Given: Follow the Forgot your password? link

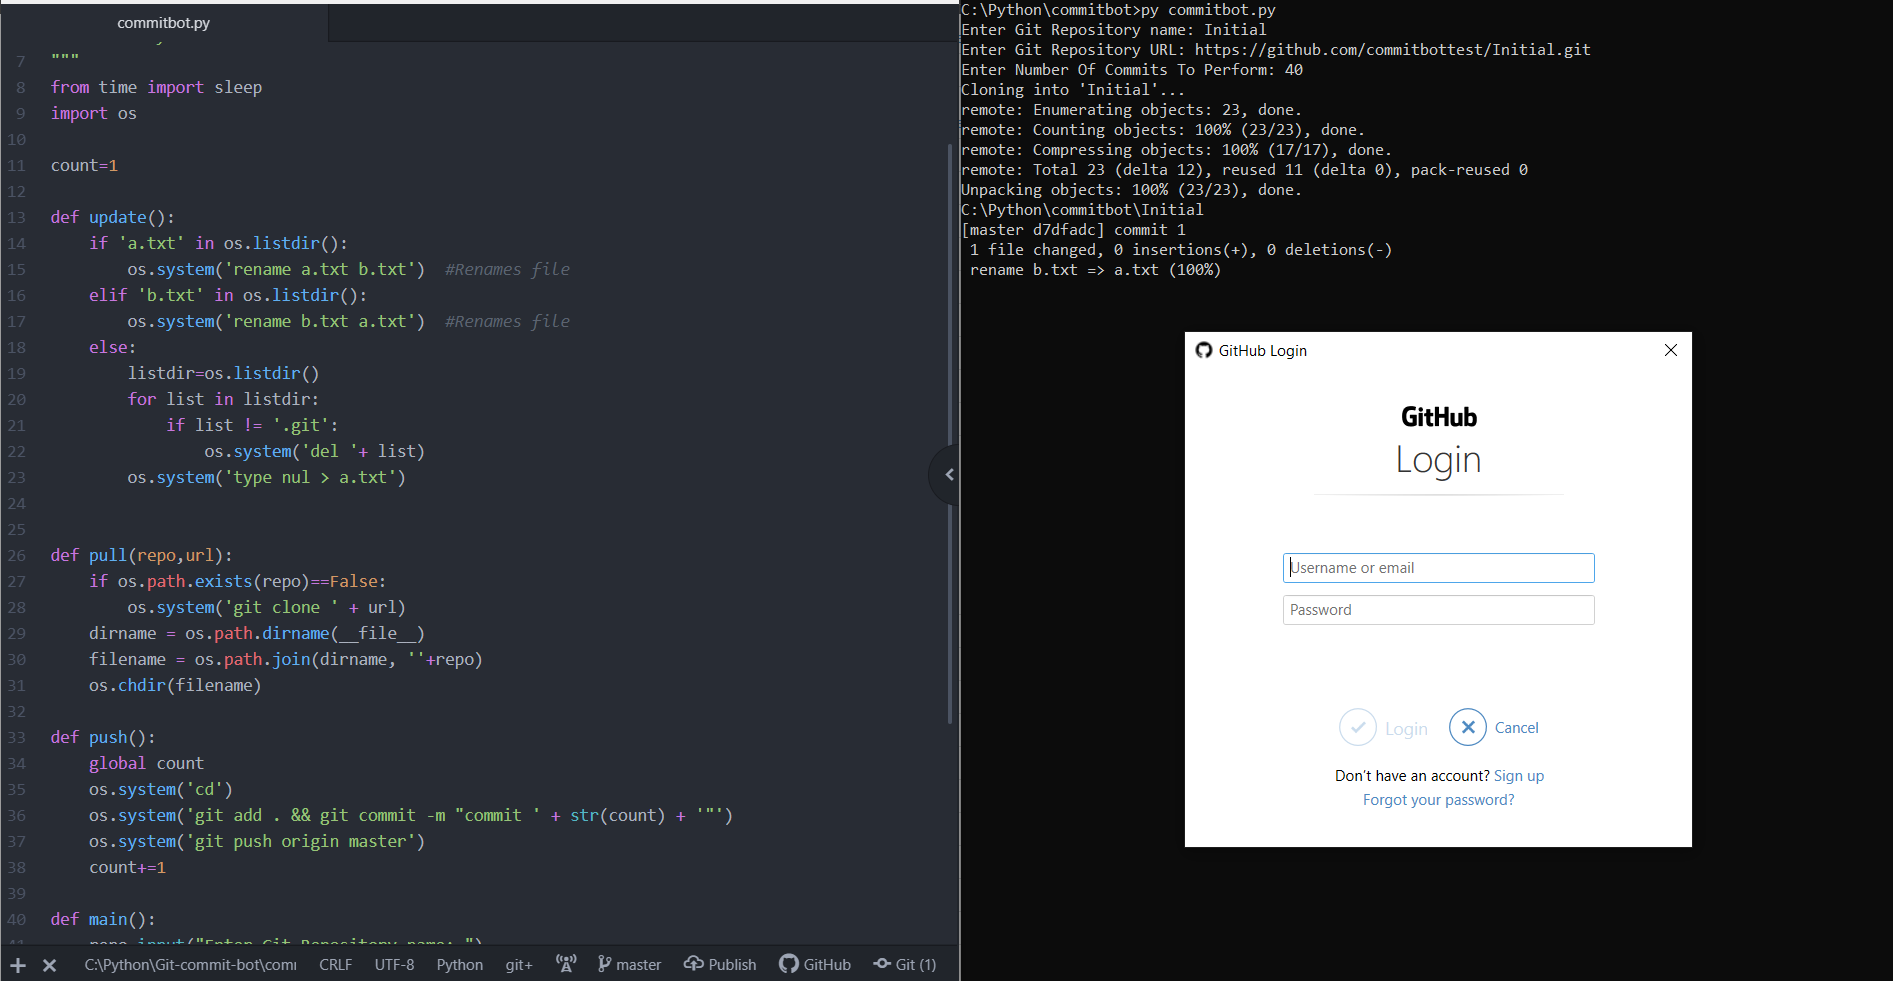Looking at the screenshot, I should tap(1438, 800).
